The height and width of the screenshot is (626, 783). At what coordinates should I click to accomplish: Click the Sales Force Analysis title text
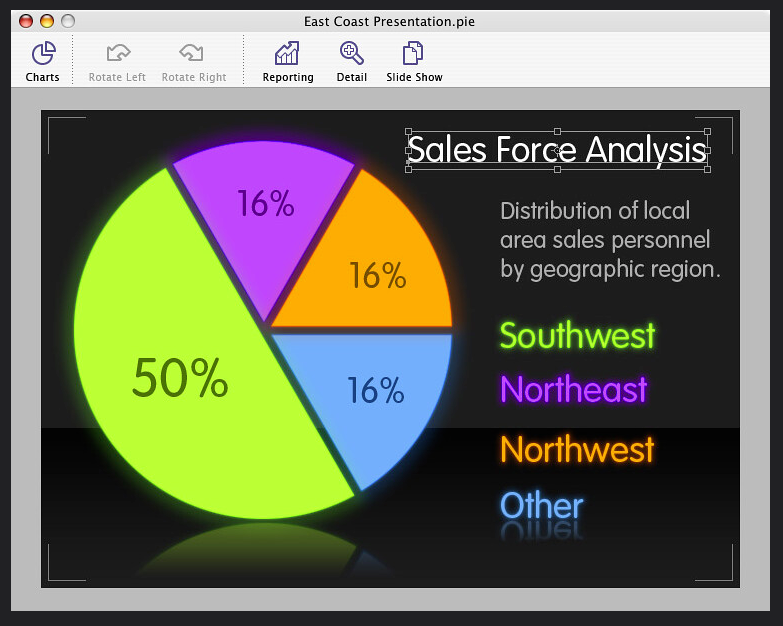click(x=557, y=150)
